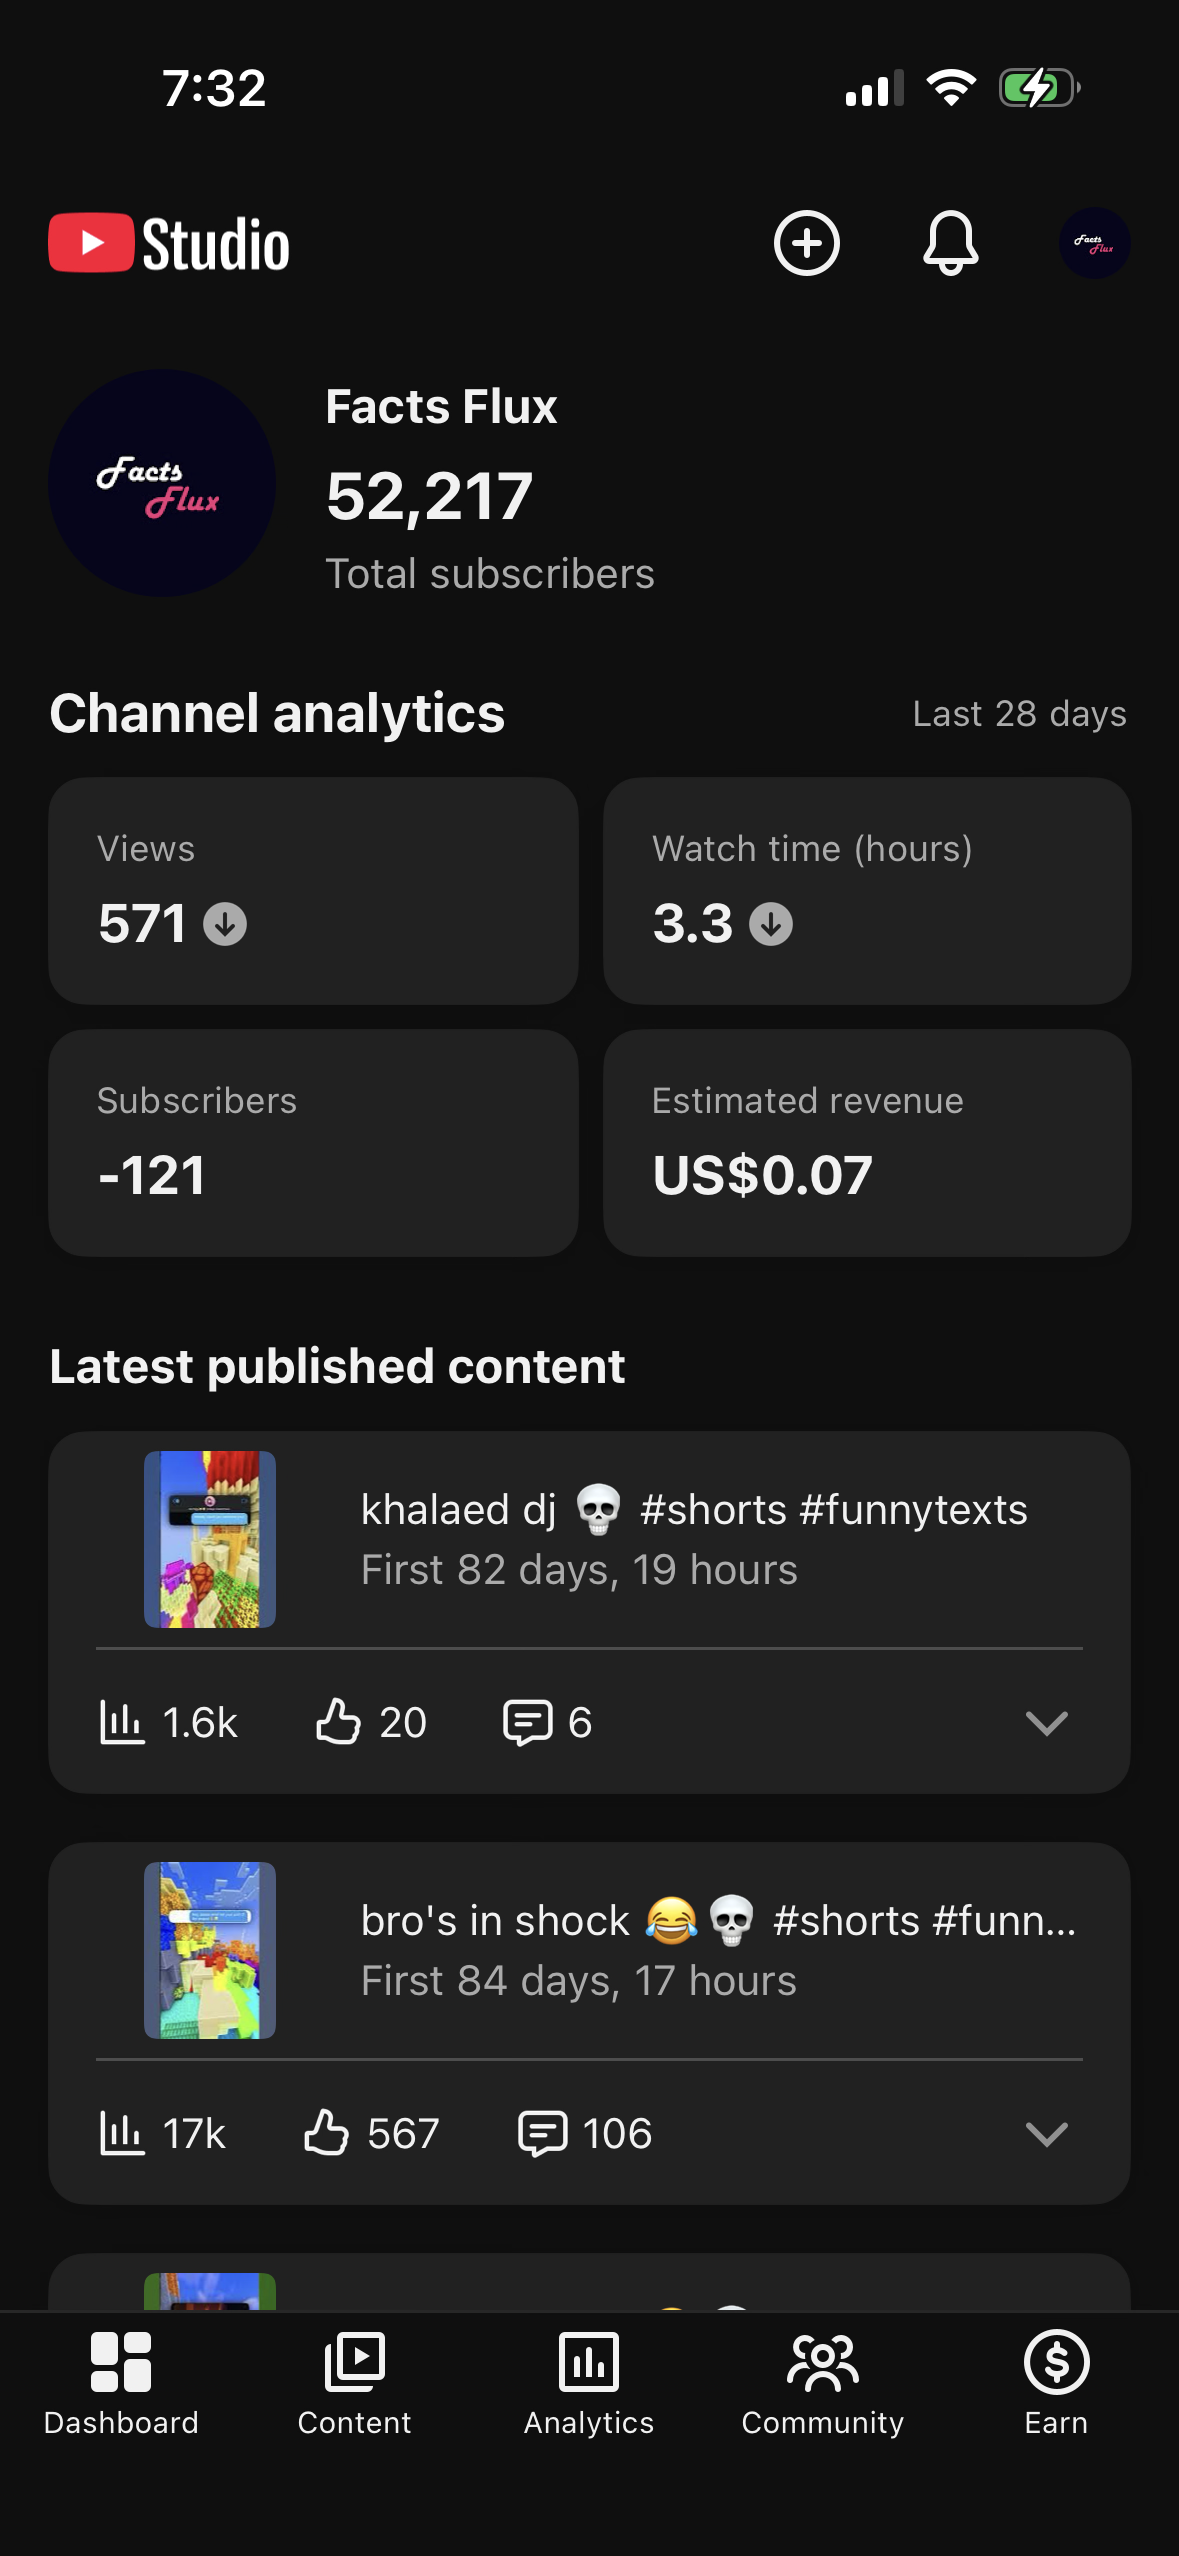Viewport: 1179px width, 2556px height.
Task: Open the khalaed dj video thumbnail
Action: tap(210, 1539)
